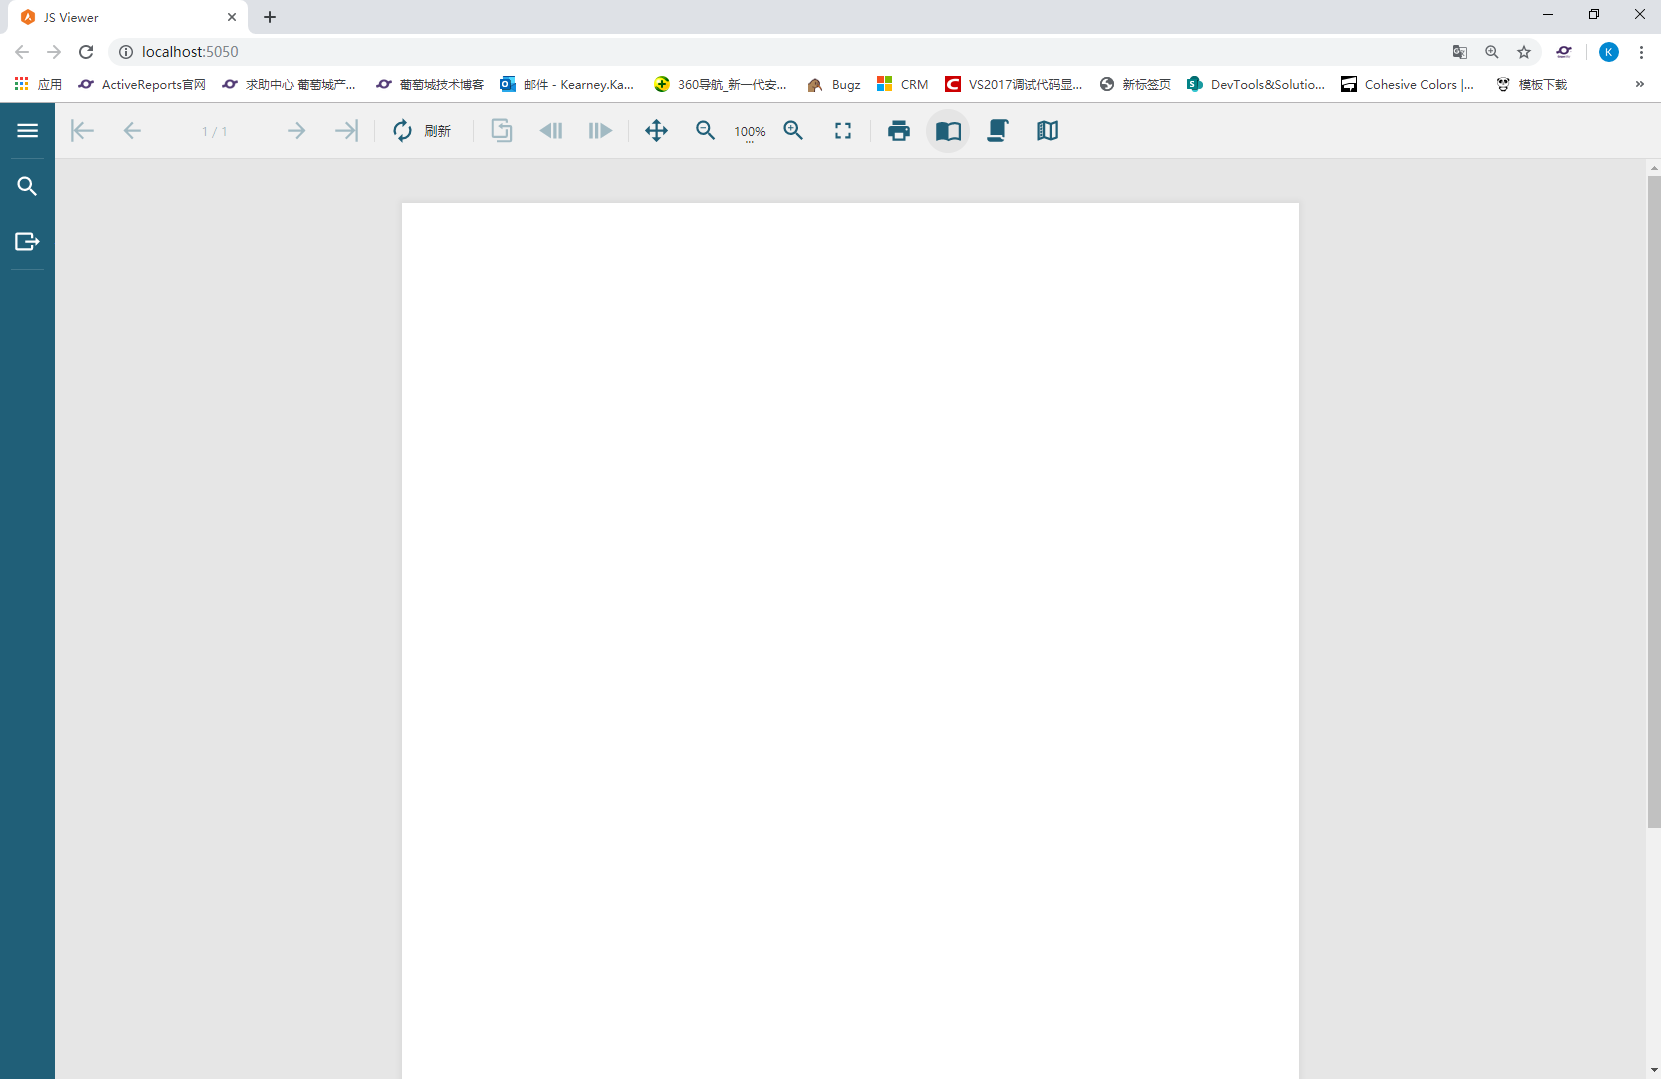Close the JS Viewer tab
The width and height of the screenshot is (1661, 1079).
232,17
